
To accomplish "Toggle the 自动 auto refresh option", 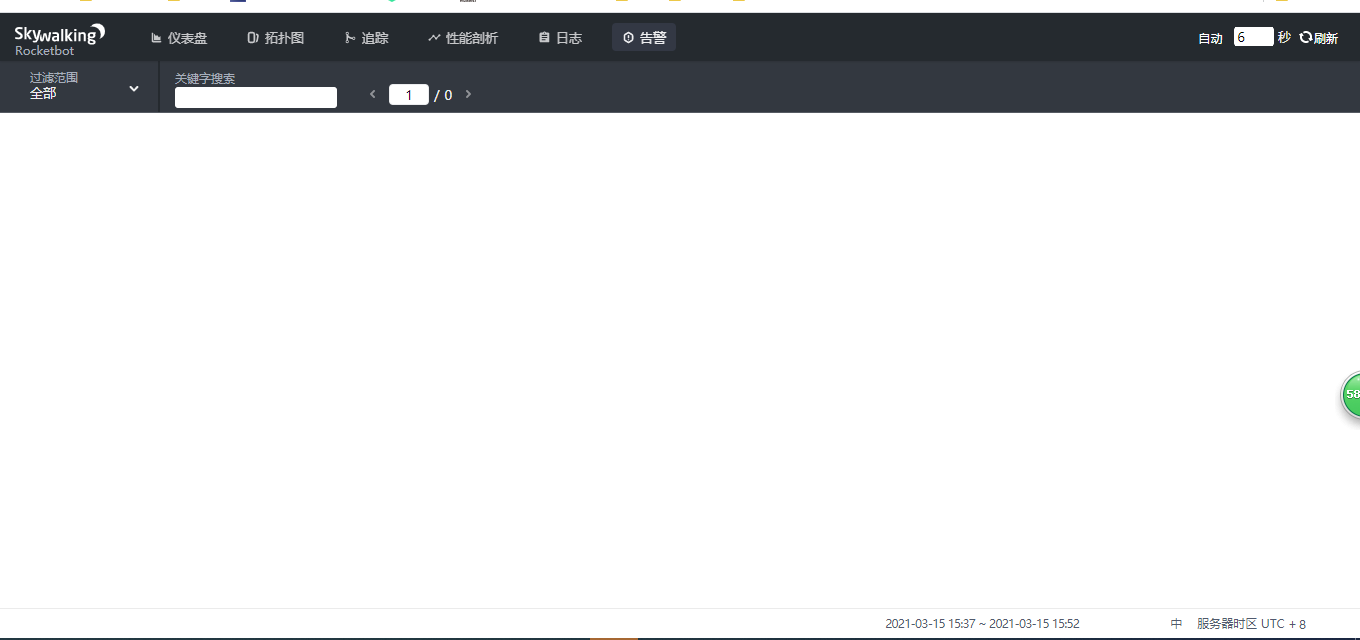I will [x=1210, y=38].
